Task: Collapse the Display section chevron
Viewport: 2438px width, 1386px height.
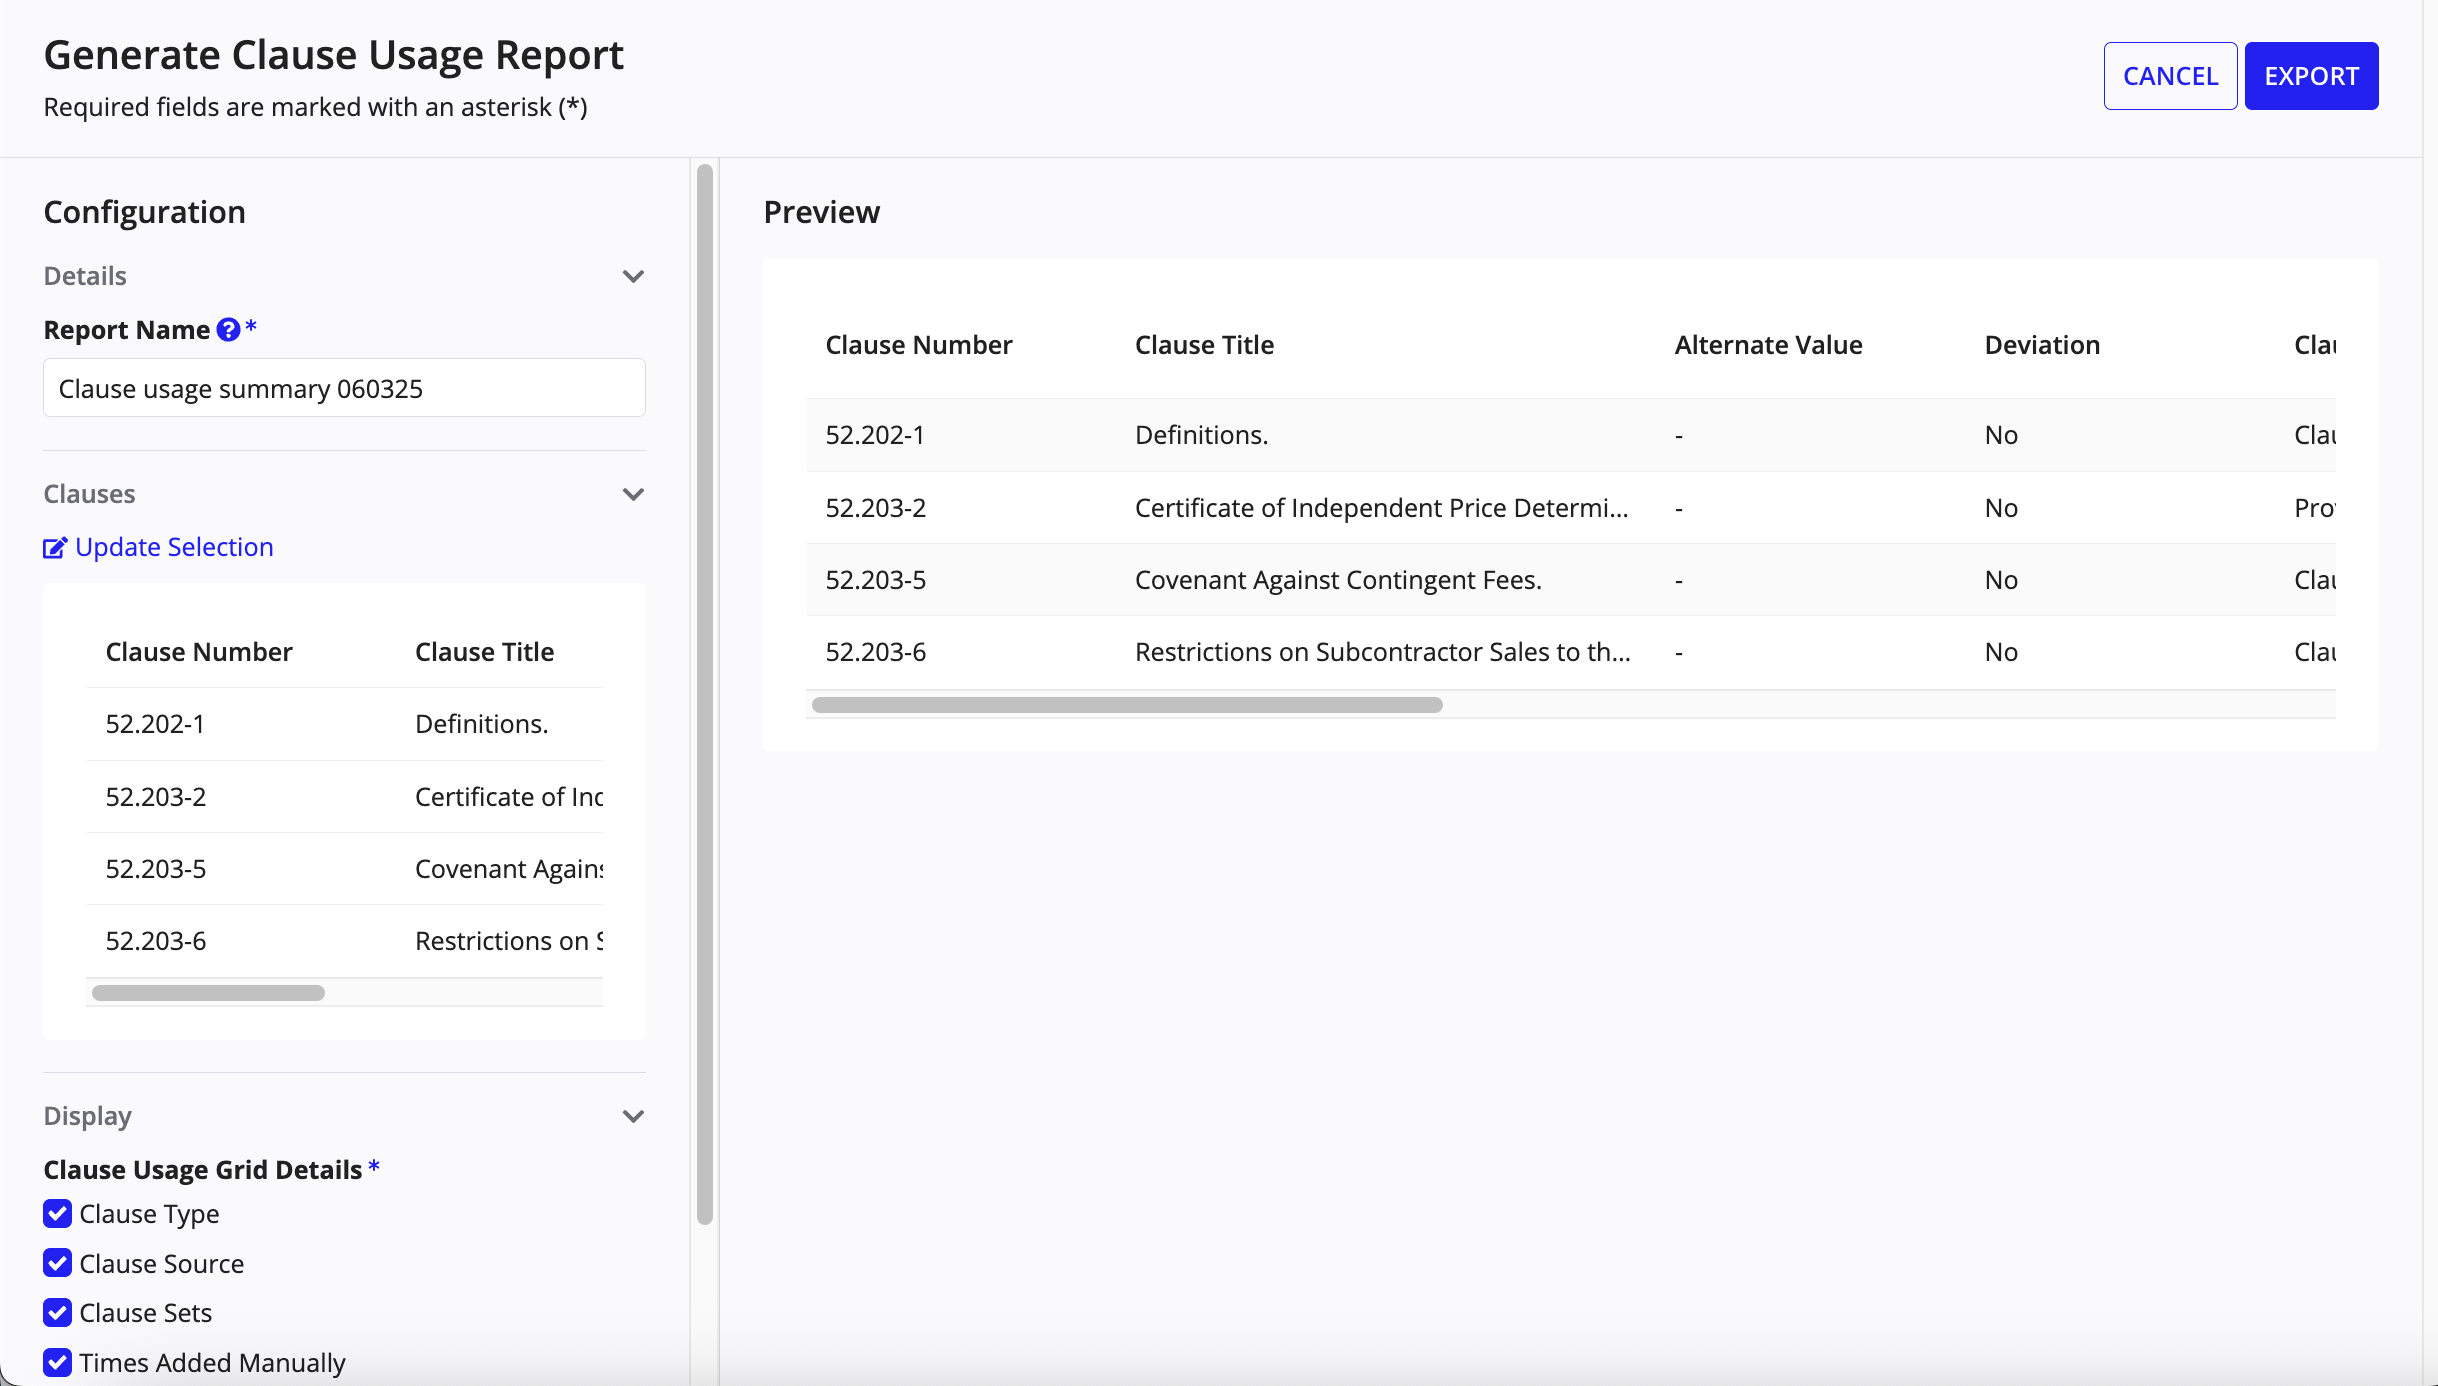Action: (633, 1117)
